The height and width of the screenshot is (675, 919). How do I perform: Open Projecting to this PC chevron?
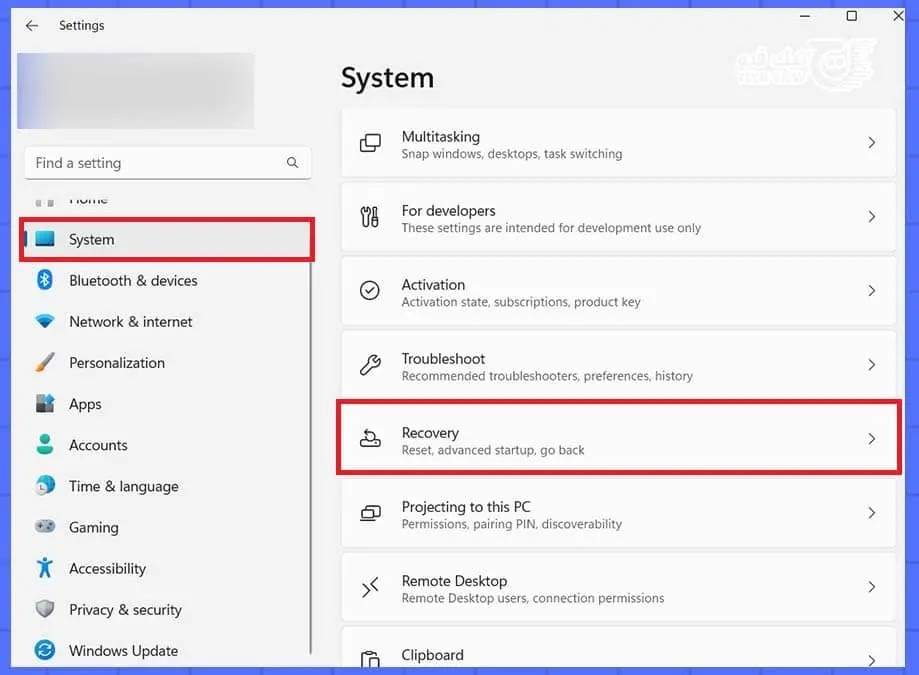pos(872,513)
